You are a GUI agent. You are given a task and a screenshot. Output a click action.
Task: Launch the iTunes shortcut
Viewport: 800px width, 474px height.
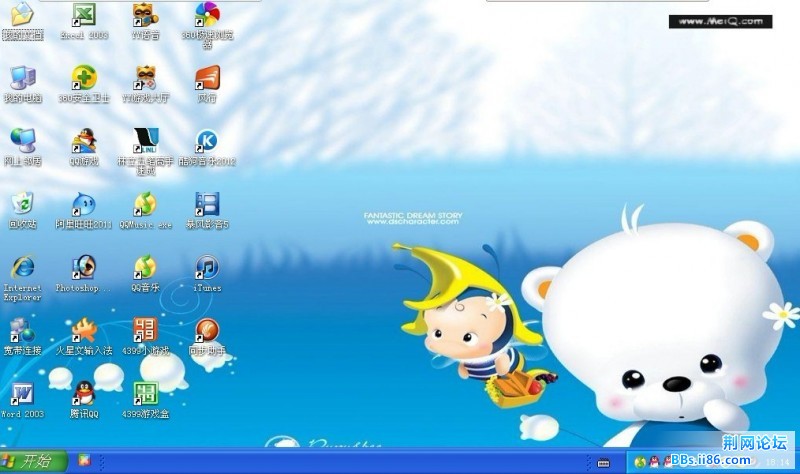(207, 267)
